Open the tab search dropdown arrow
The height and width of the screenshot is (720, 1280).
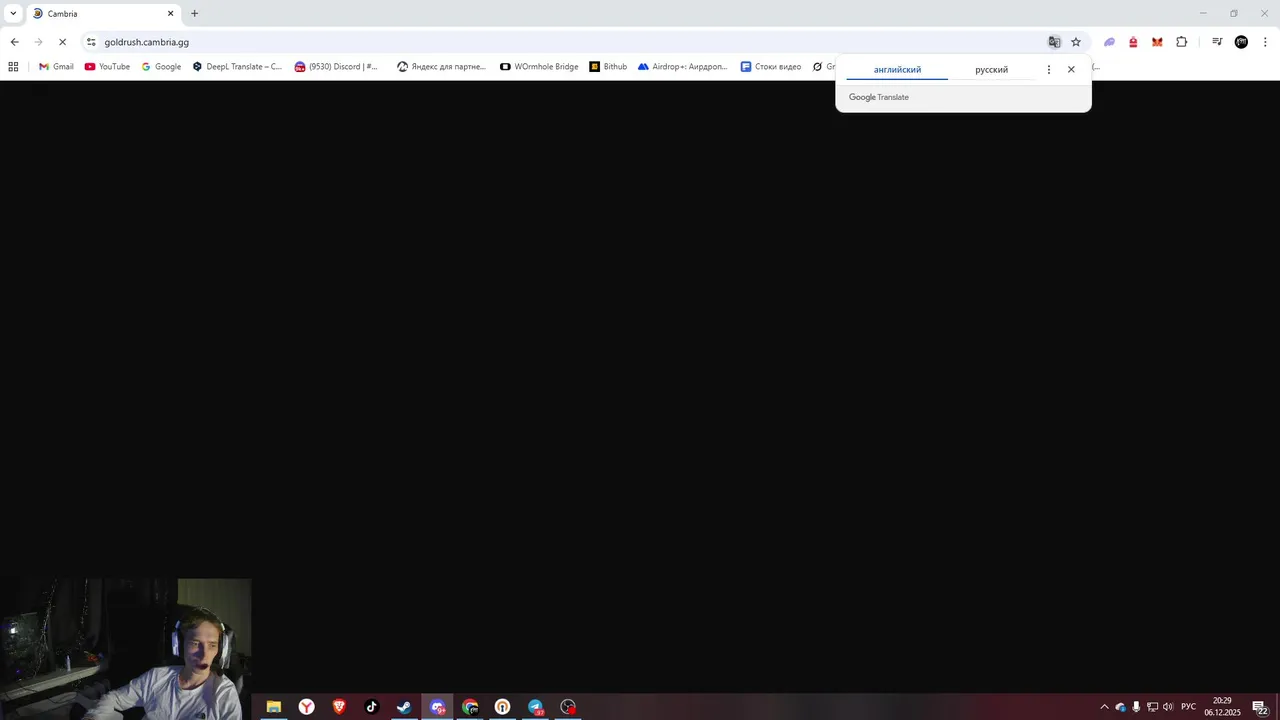pyautogui.click(x=13, y=13)
